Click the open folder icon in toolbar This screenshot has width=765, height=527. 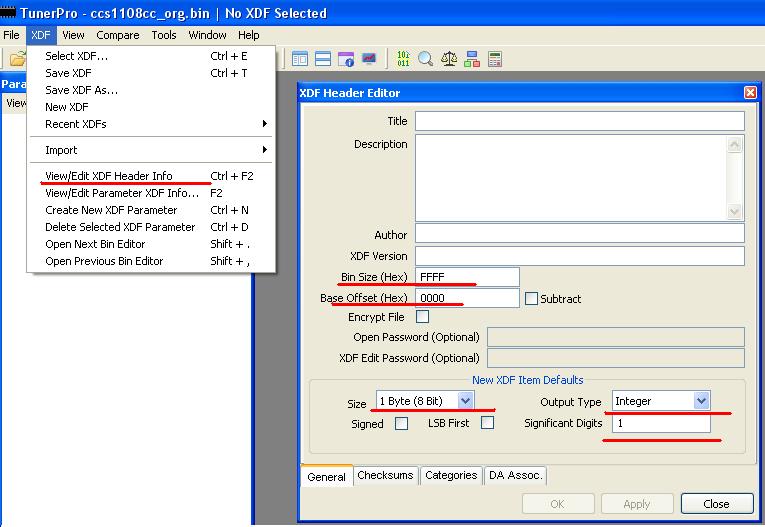point(18,59)
